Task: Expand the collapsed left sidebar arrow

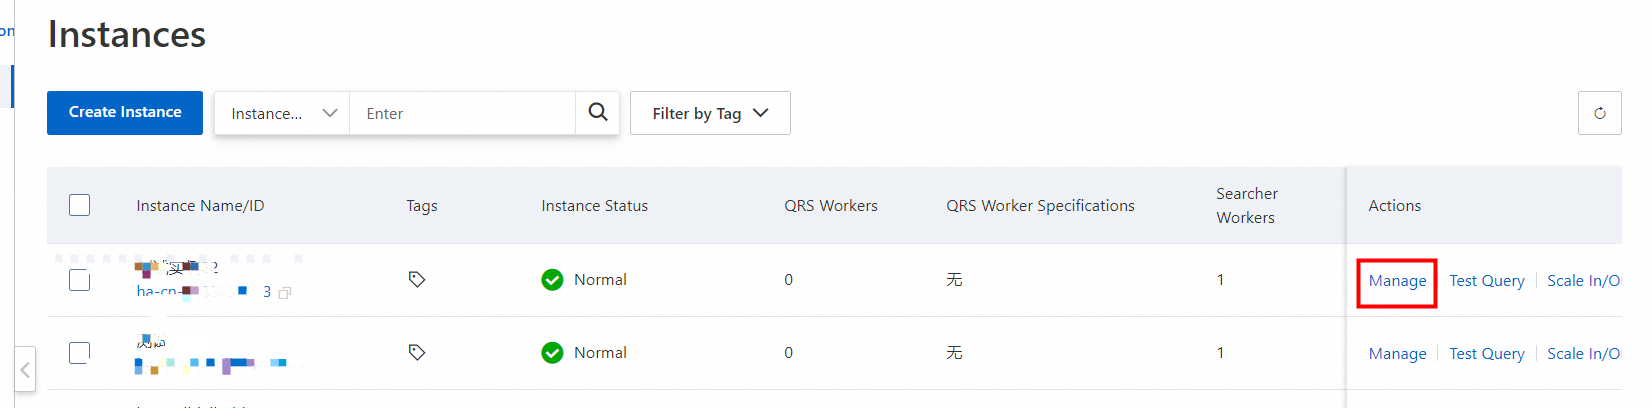Action: tap(25, 370)
